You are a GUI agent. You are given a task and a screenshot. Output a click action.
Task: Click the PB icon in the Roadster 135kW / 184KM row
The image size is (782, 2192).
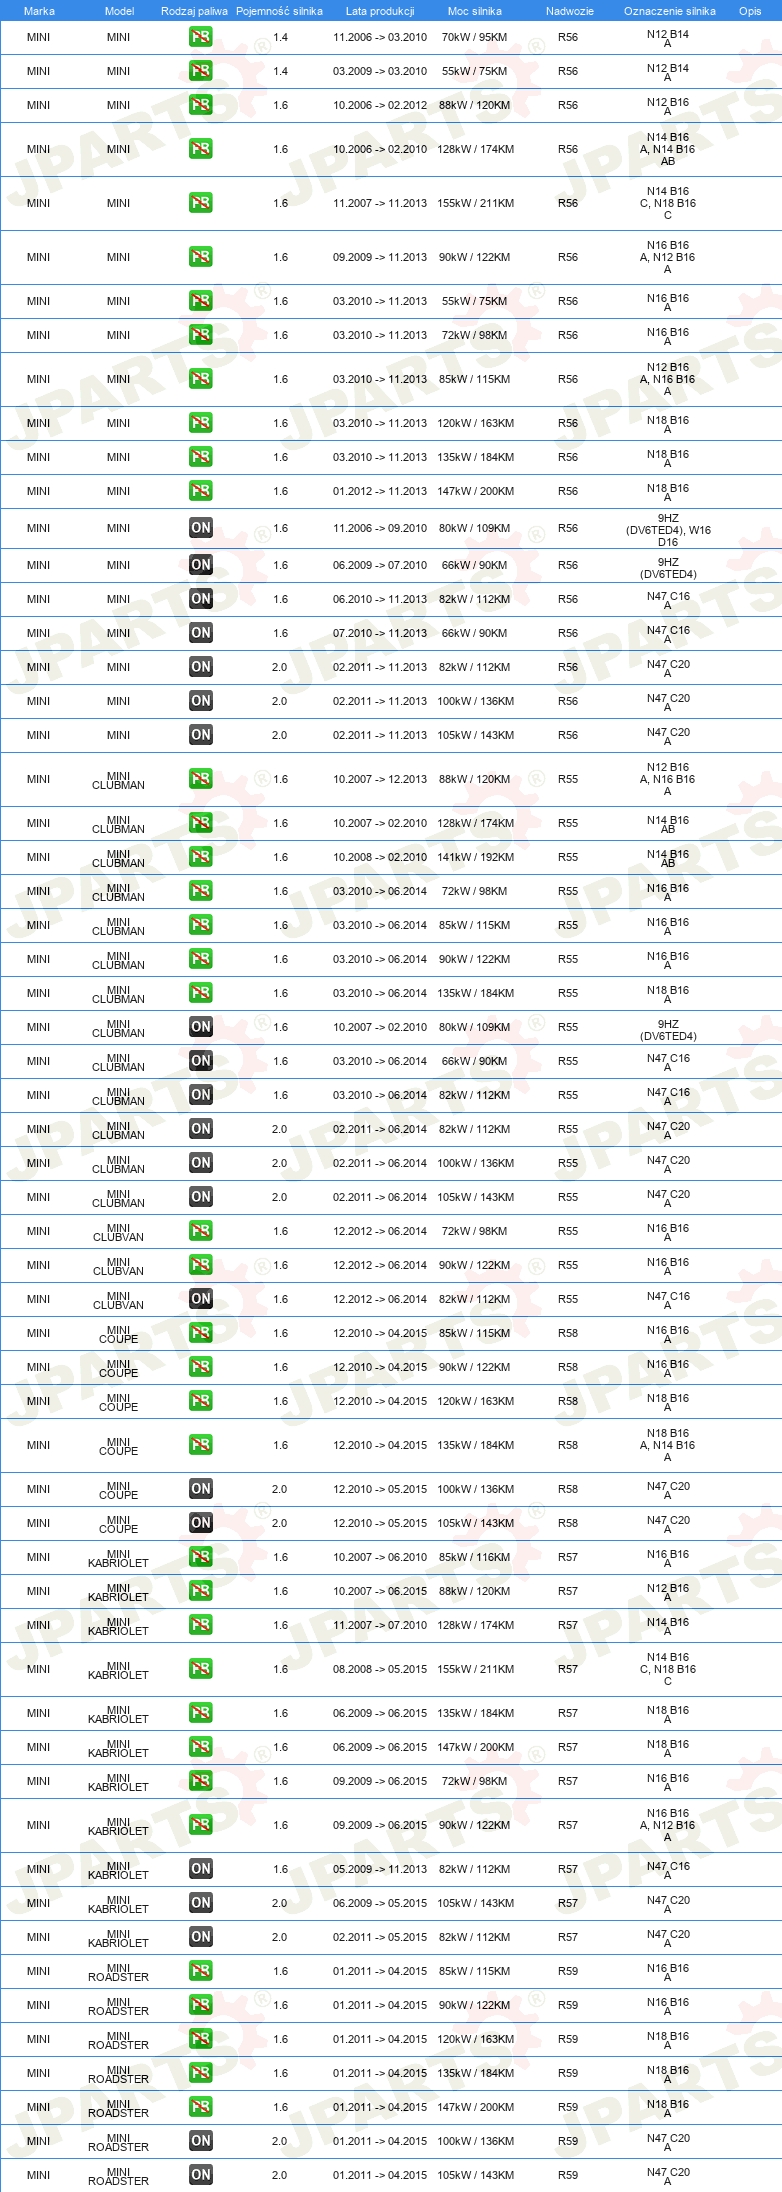pos(201,2073)
